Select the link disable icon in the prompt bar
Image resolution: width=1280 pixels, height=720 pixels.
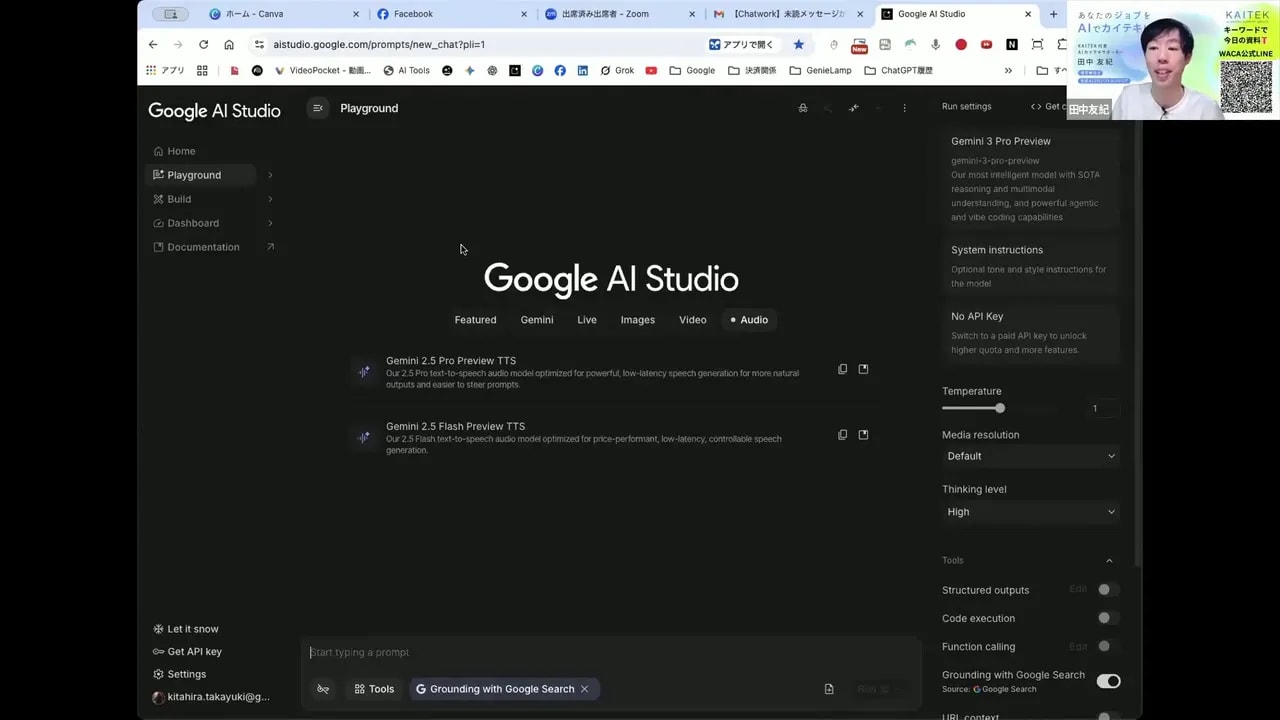tap(322, 688)
